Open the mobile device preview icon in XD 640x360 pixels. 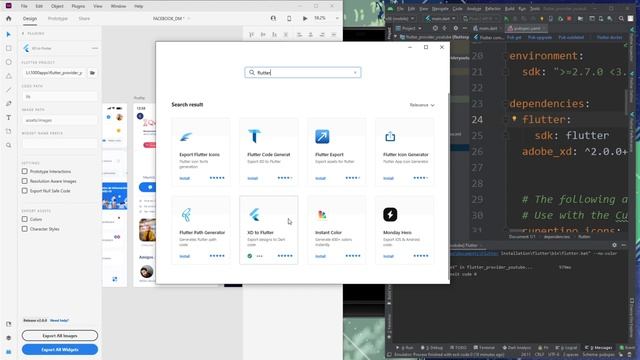(289, 18)
